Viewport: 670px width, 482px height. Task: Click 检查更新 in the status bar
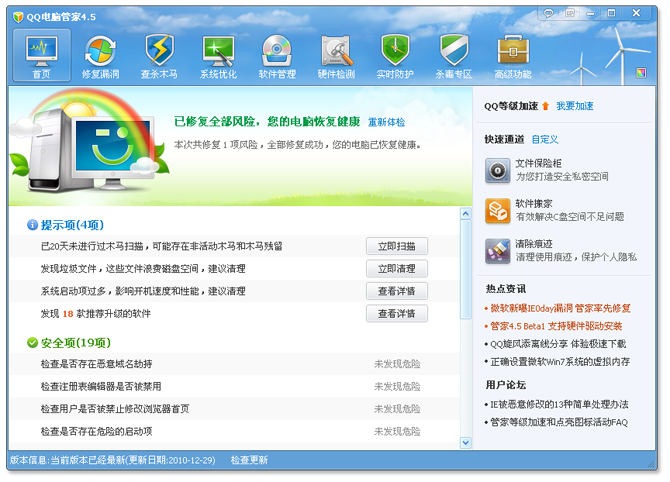click(x=249, y=461)
